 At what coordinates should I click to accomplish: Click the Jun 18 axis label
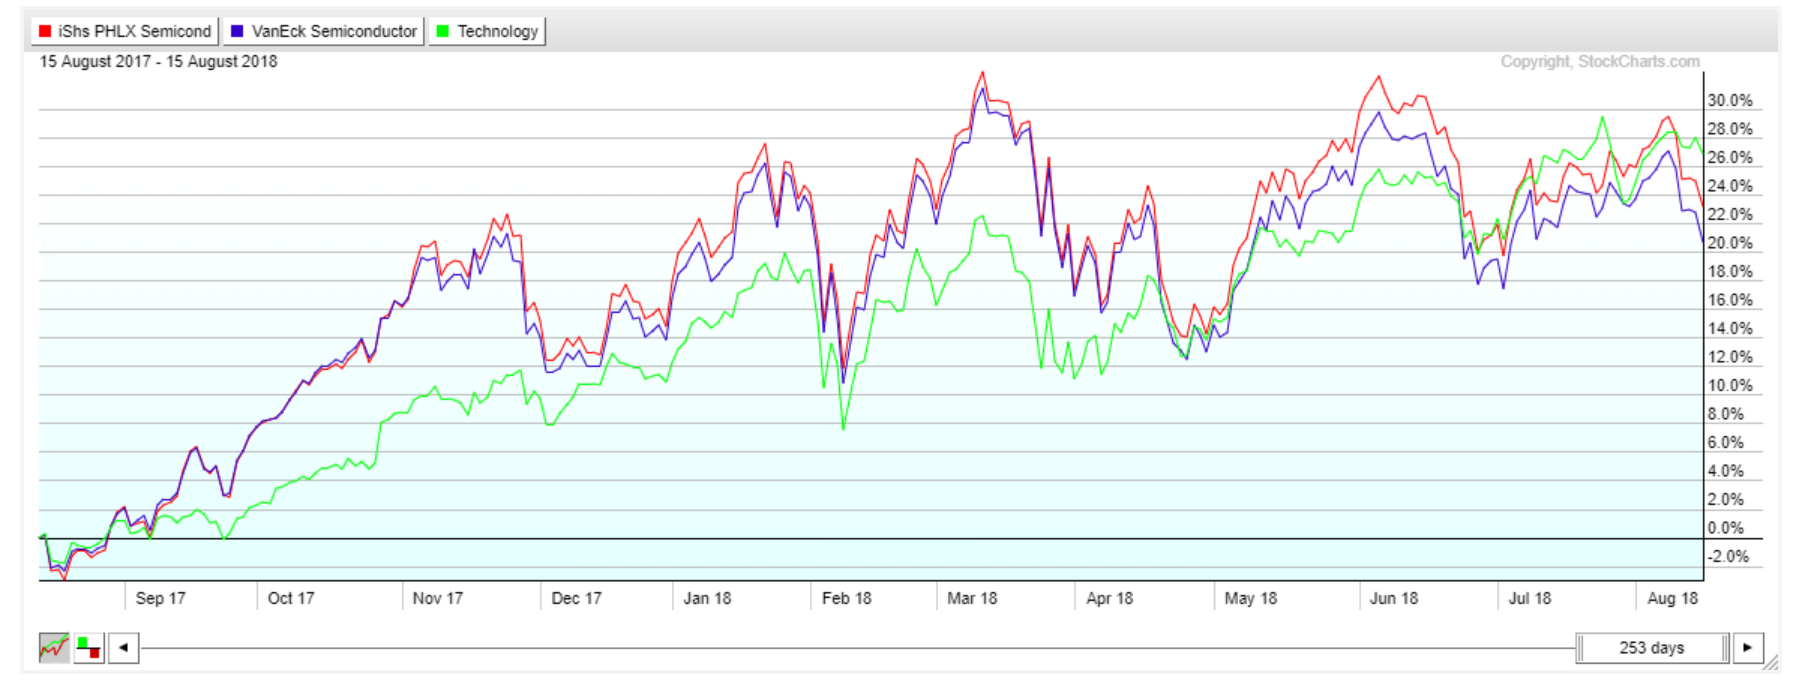pos(1394,598)
